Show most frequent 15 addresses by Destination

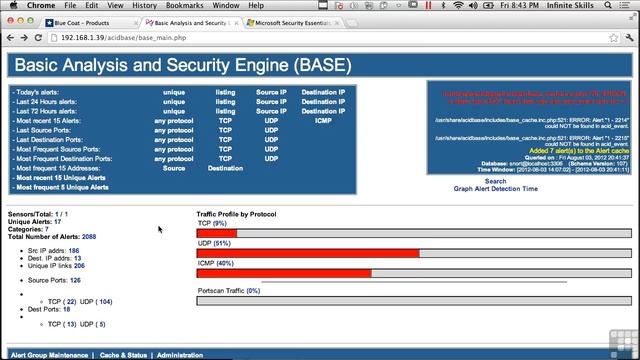coord(225,168)
